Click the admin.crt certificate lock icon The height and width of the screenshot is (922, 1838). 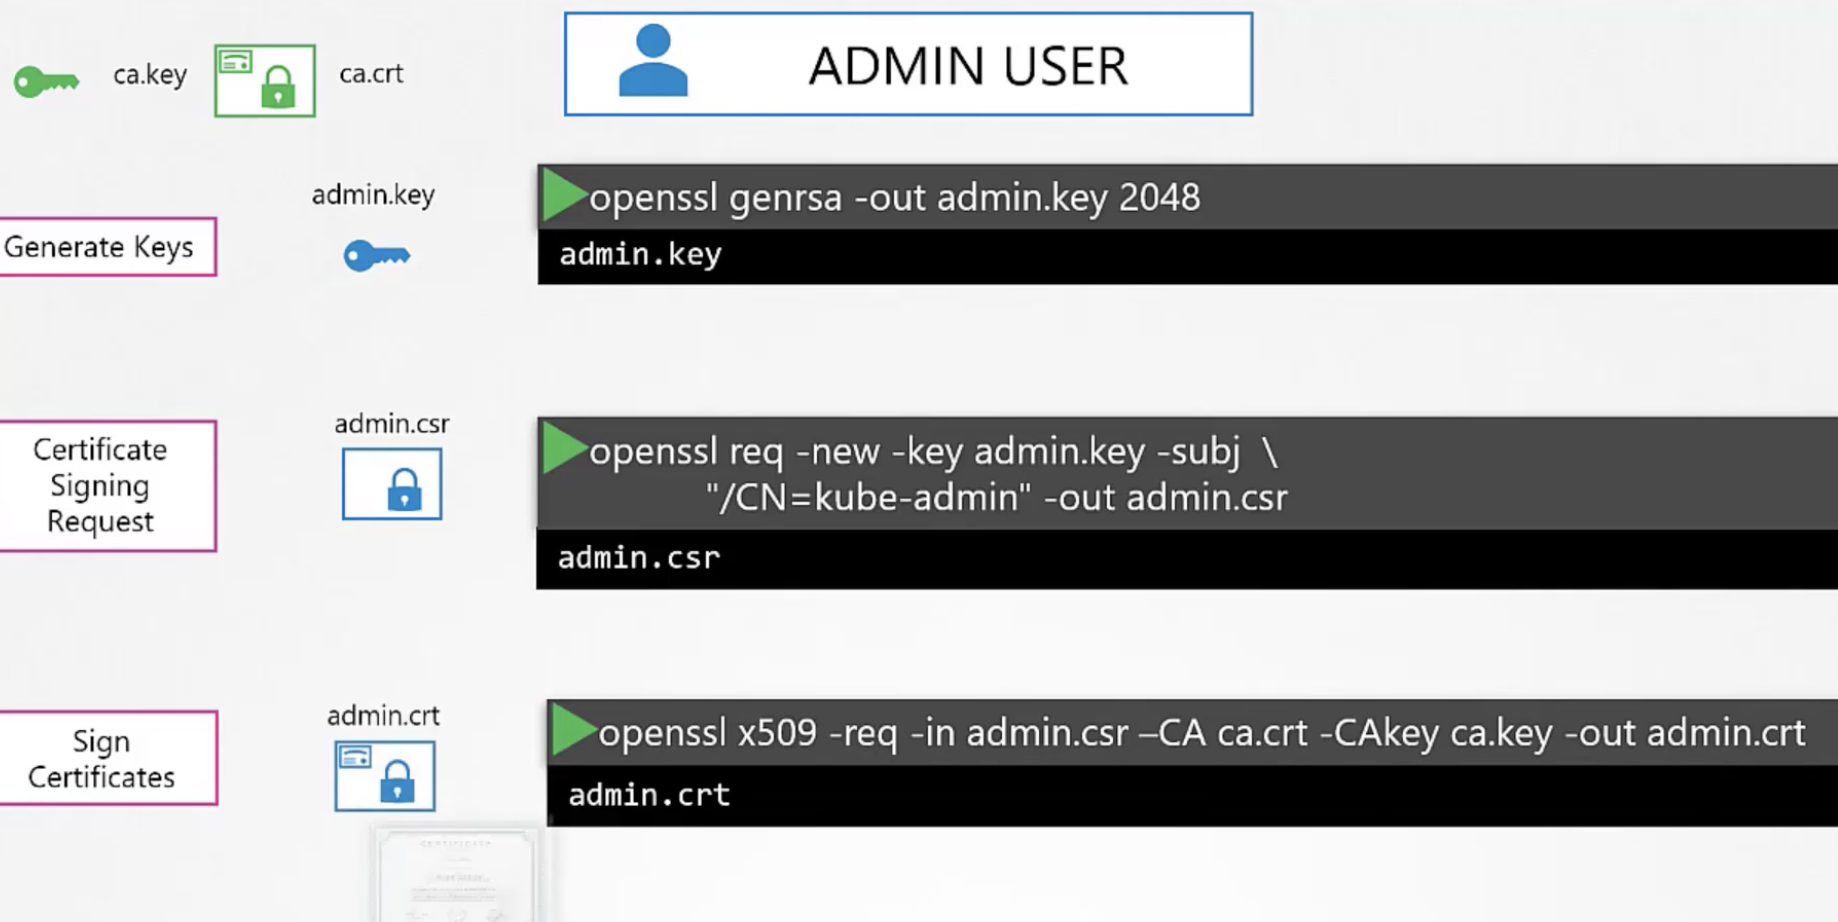[385, 776]
